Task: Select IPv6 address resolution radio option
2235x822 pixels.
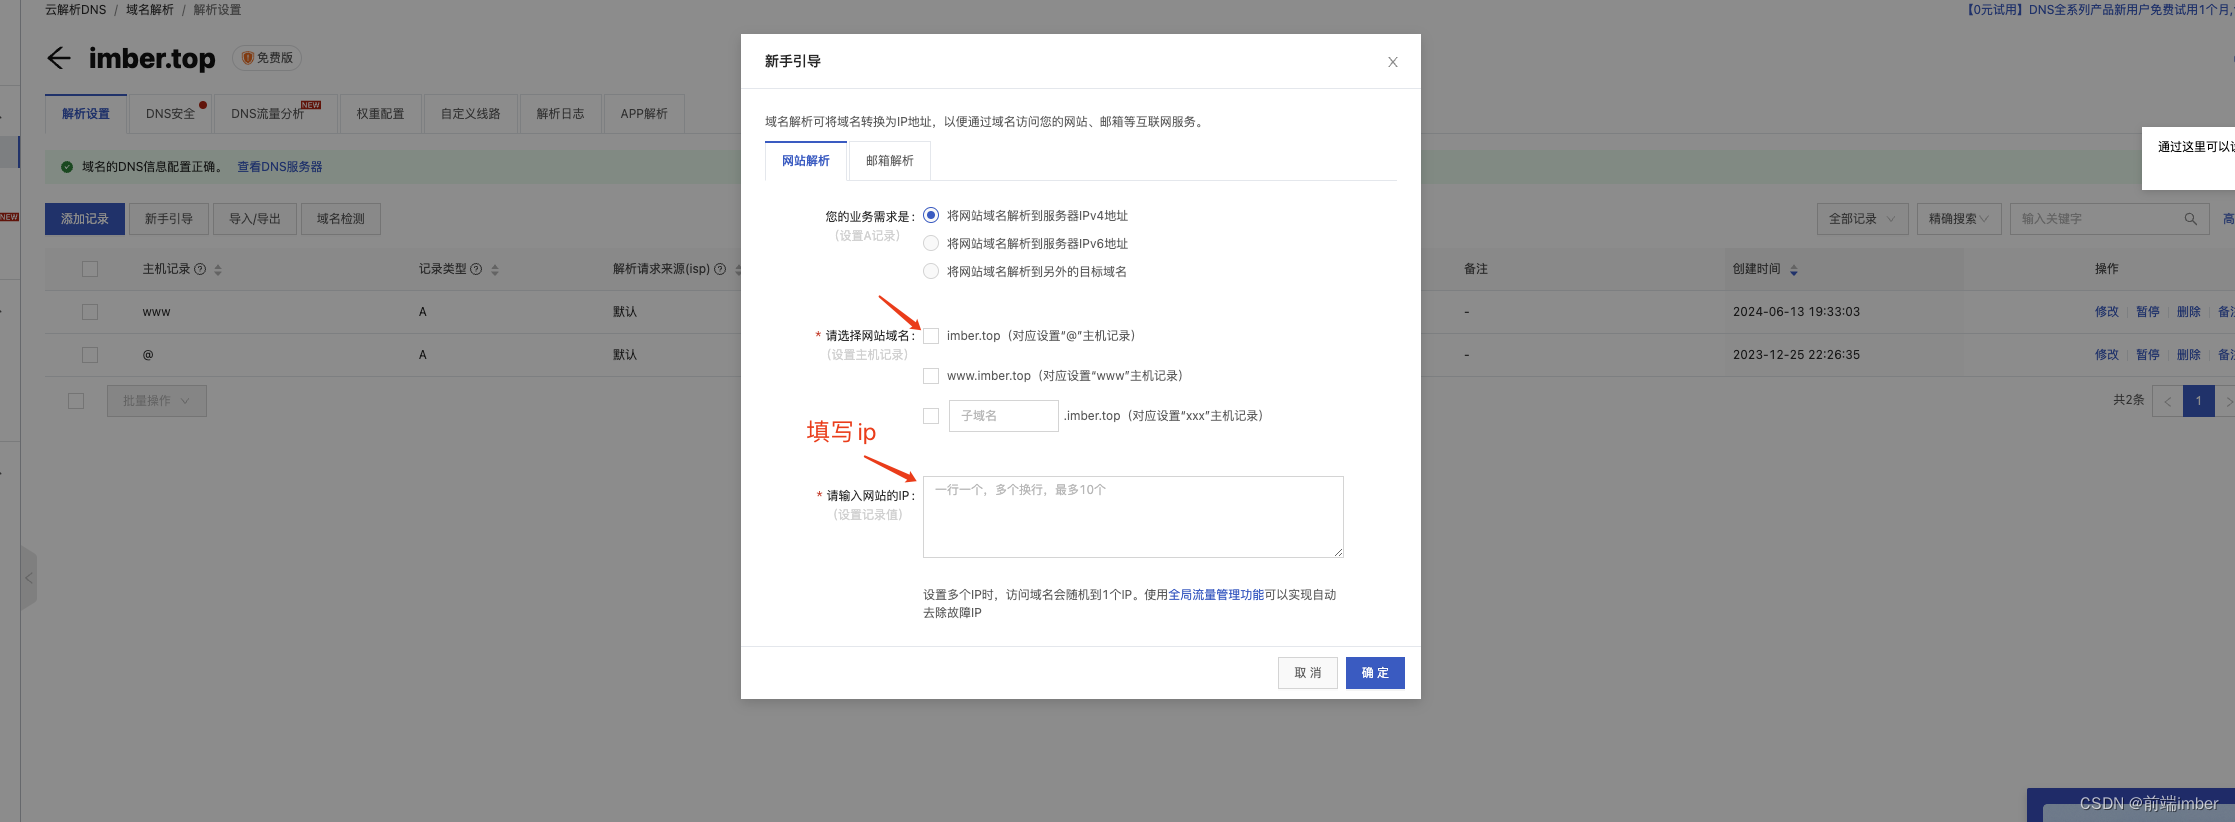Action: (x=931, y=243)
